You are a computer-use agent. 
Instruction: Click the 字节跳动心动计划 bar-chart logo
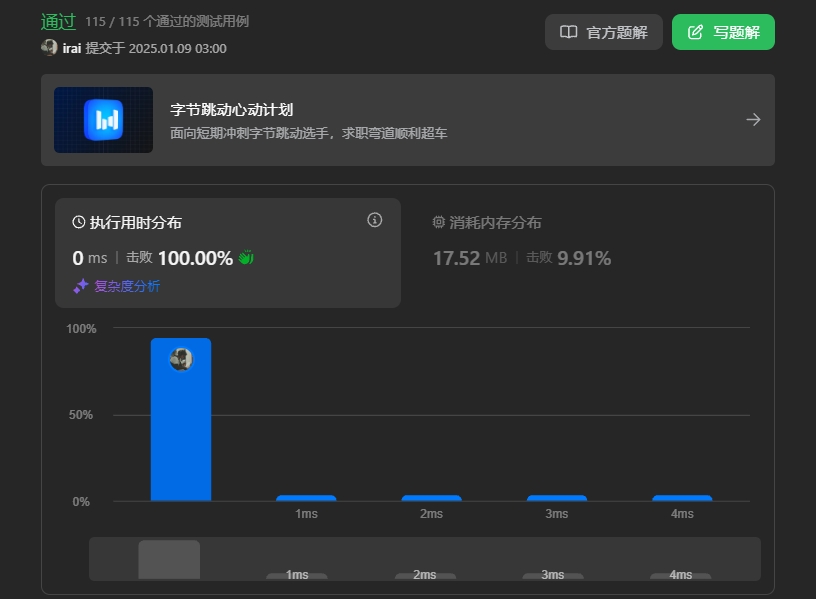103,119
